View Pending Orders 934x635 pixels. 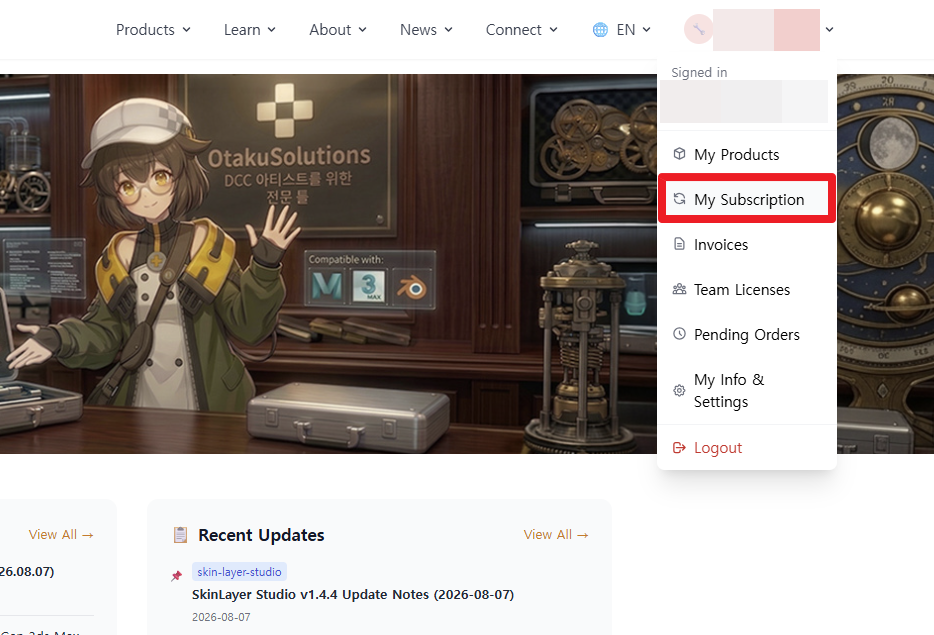tap(747, 334)
